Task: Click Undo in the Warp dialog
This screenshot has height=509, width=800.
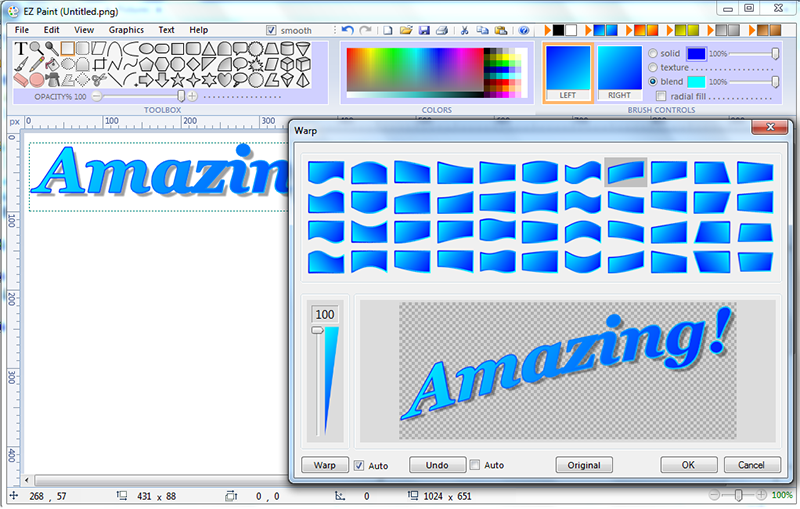Action: coord(437,465)
